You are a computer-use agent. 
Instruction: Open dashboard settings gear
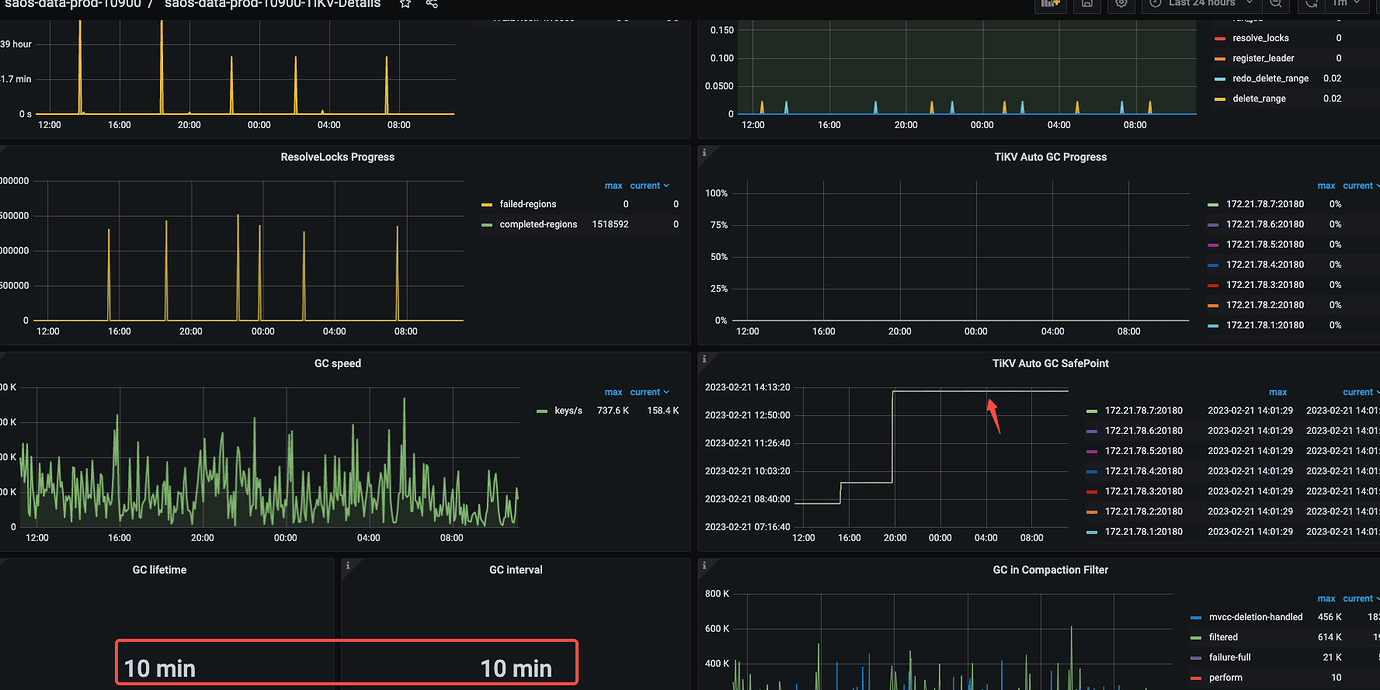[1121, 4]
